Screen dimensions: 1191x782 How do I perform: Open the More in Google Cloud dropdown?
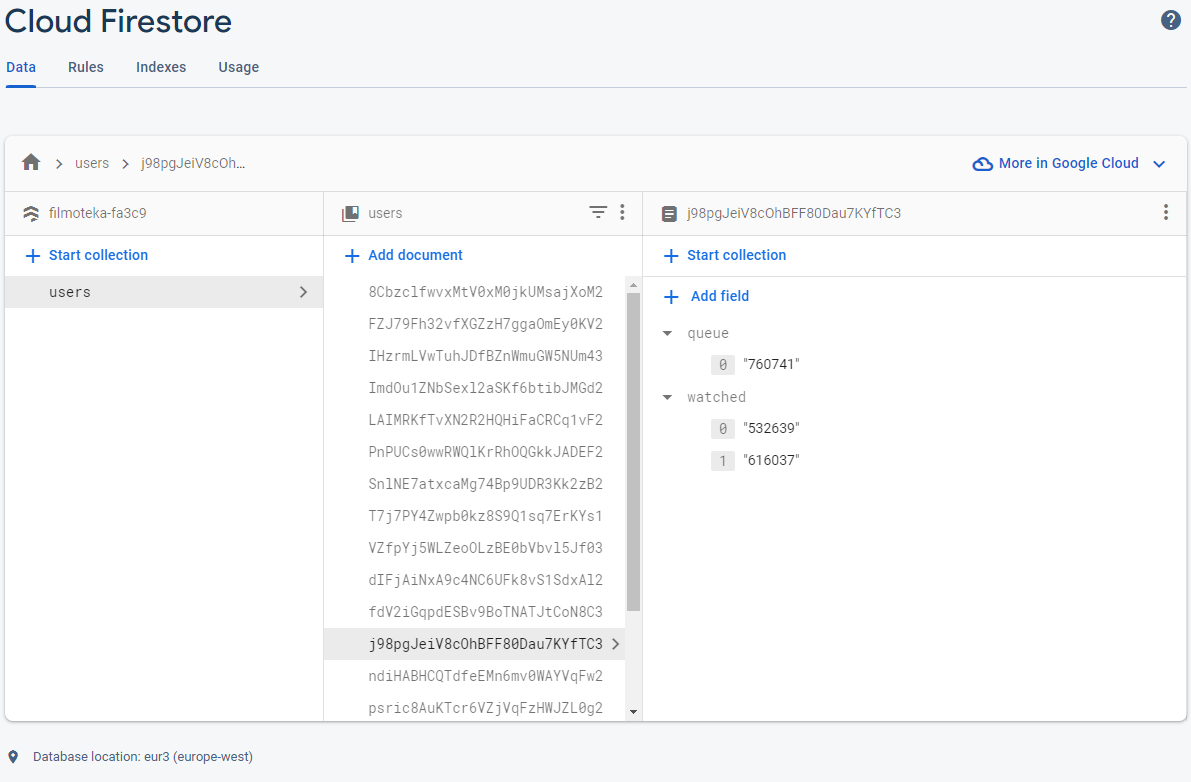[1159, 163]
